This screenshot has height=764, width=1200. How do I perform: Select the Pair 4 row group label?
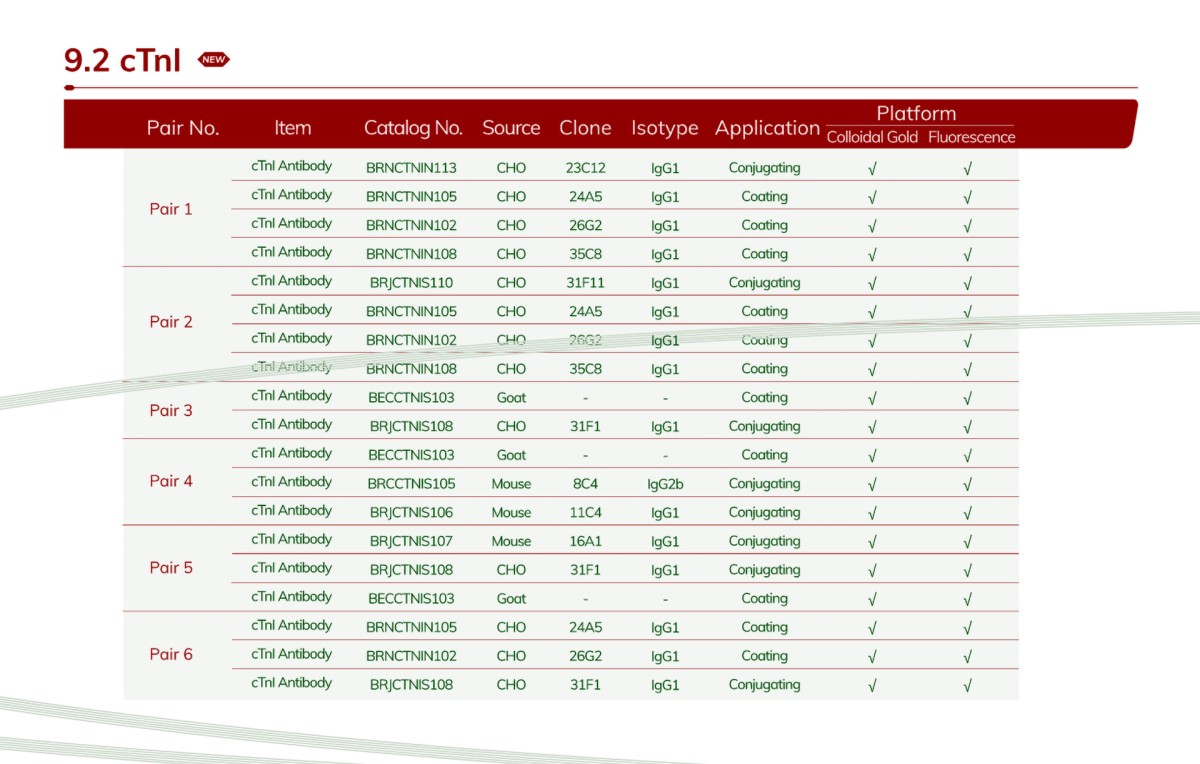171,481
